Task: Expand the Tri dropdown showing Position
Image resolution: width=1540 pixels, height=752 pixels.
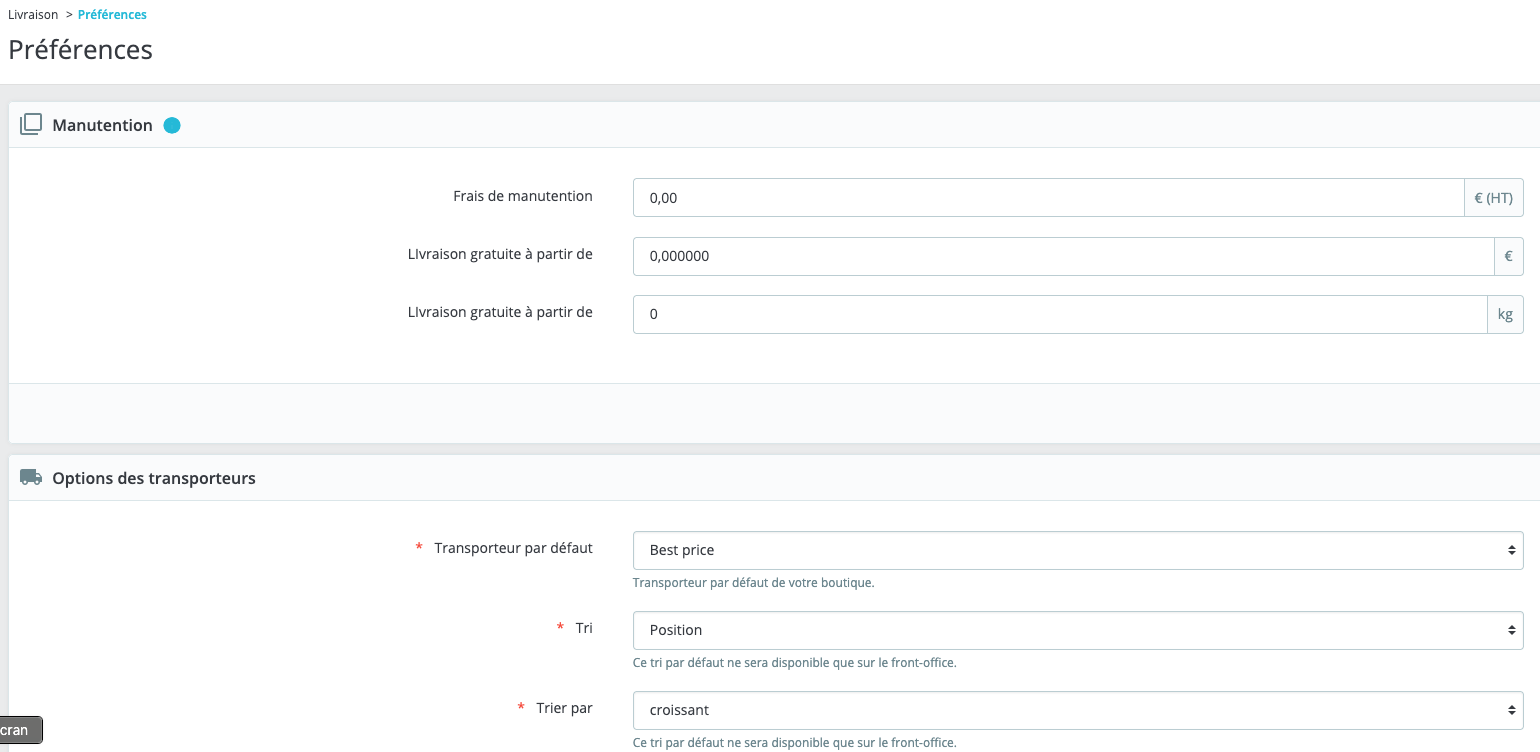Action: click(1077, 630)
